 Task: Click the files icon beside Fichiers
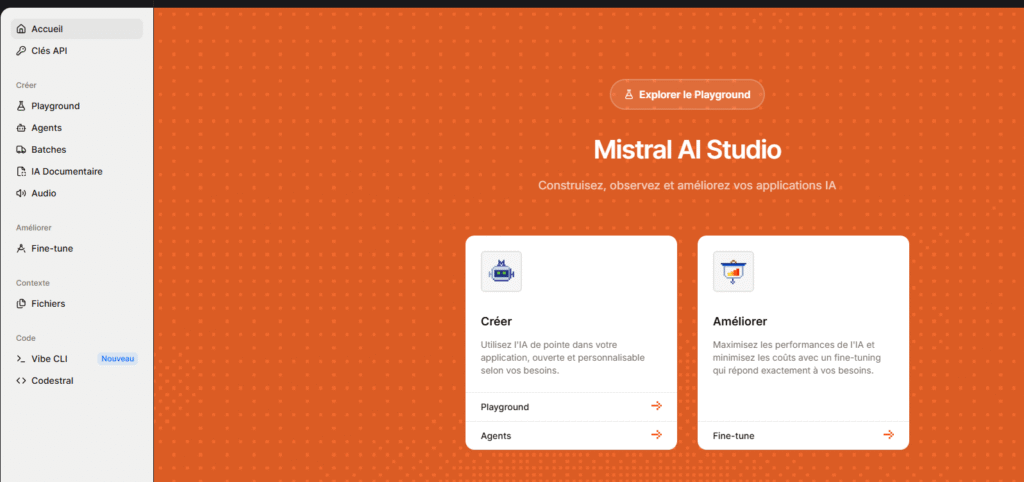pos(21,304)
